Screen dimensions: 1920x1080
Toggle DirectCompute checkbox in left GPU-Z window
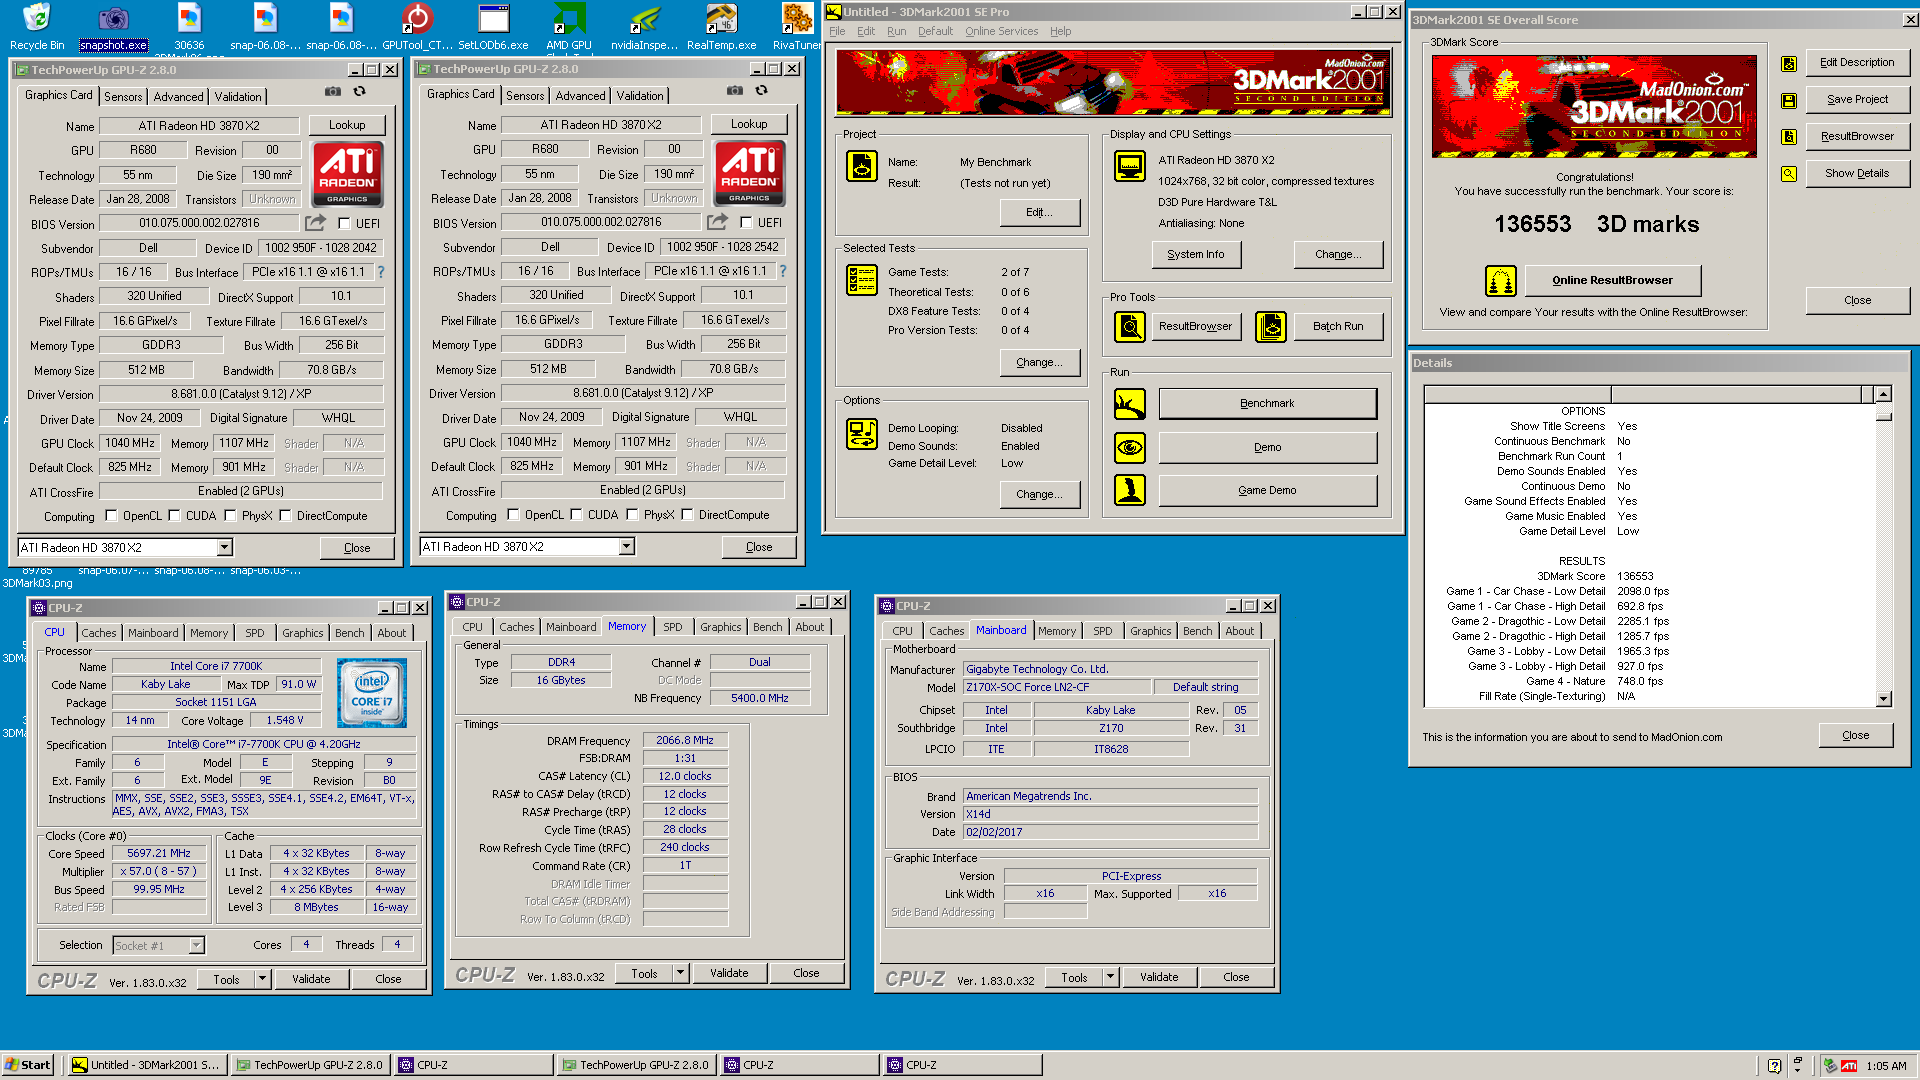285,516
